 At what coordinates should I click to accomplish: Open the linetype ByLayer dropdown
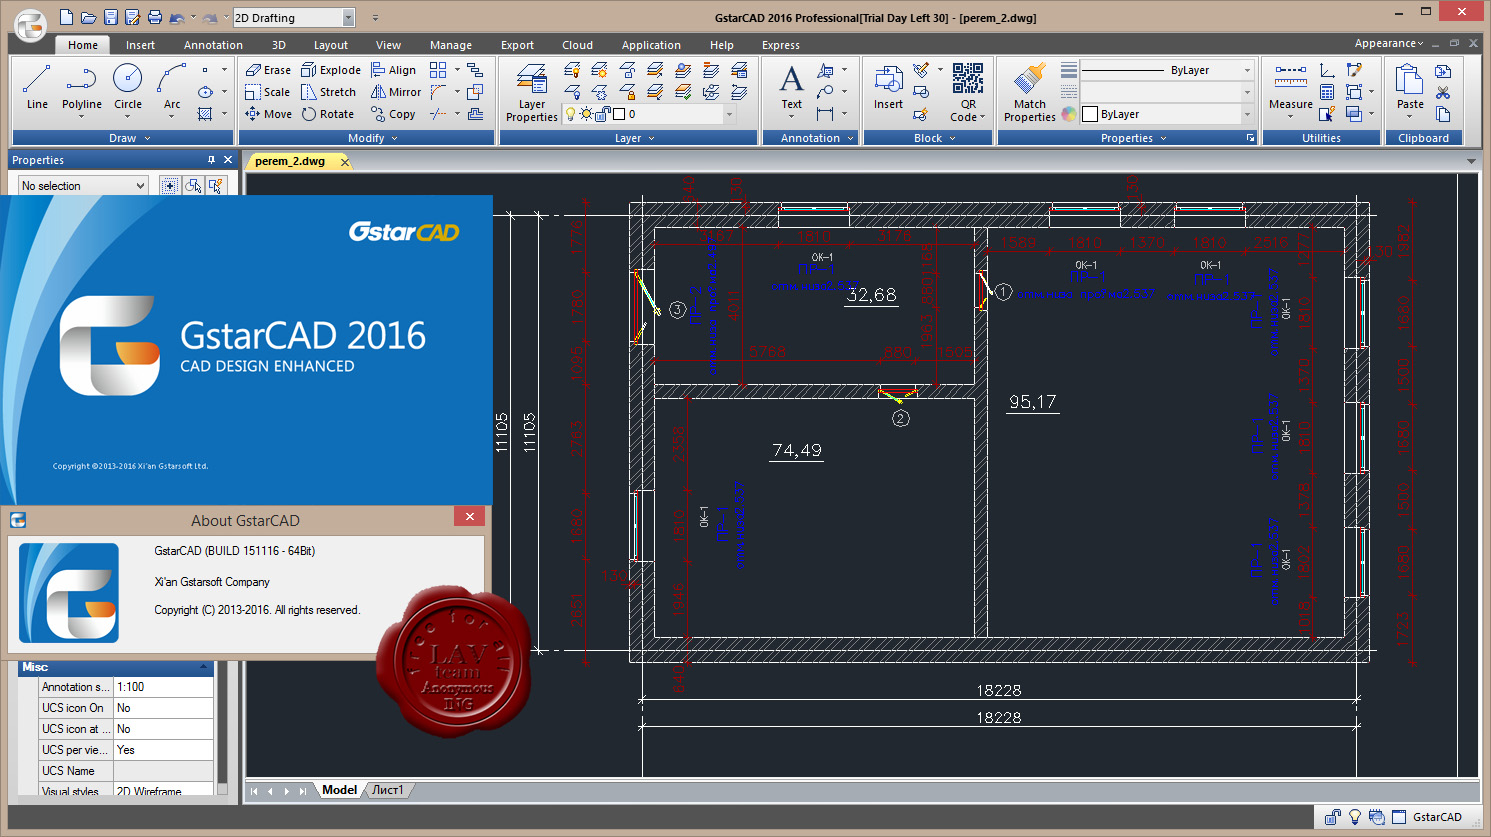(x=1247, y=70)
